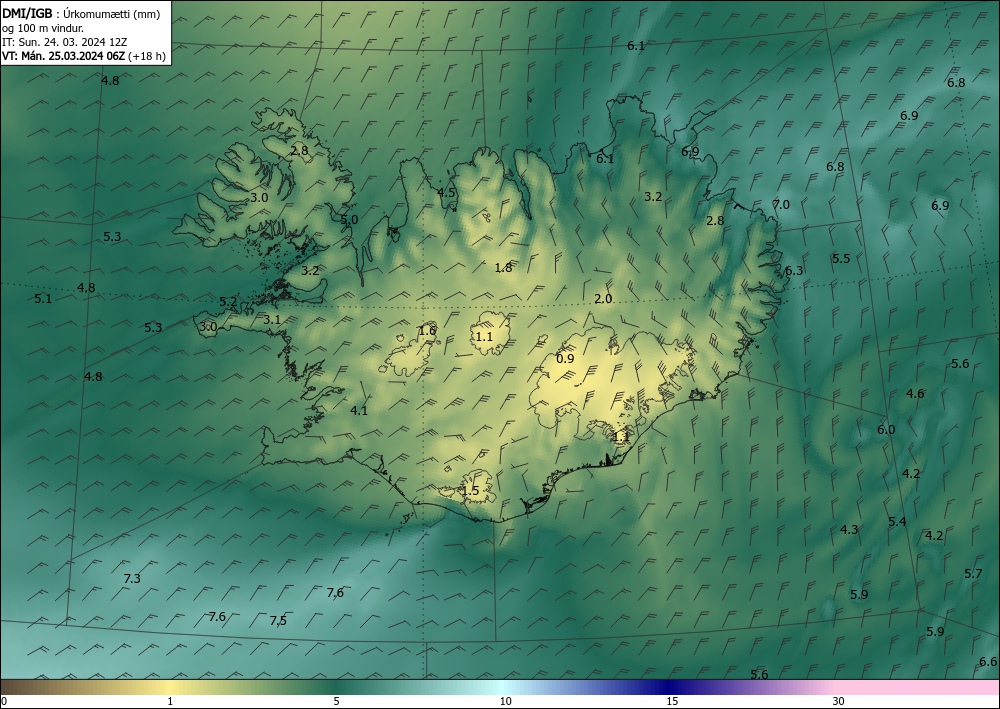Image resolution: width=1000 pixels, height=709 pixels.
Task: Click the 5.5 value east of Iceland
Action: [x=841, y=258]
